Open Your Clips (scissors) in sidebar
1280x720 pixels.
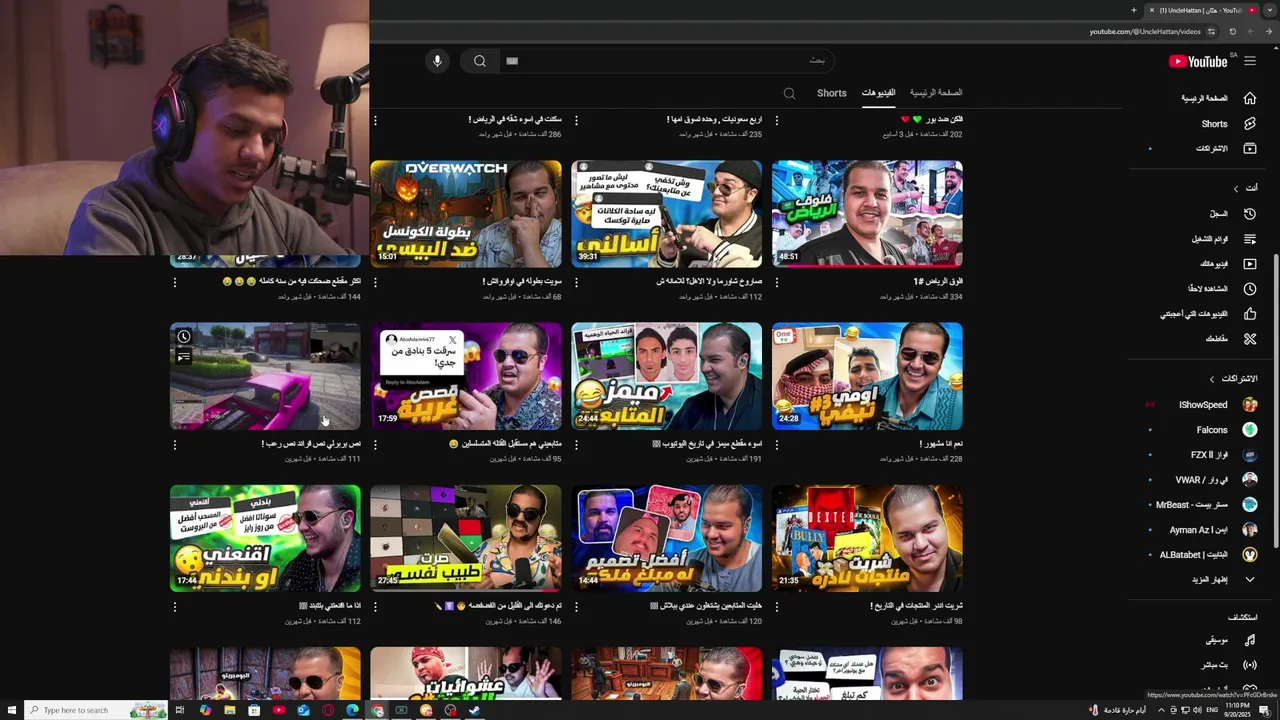click(x=1230, y=339)
